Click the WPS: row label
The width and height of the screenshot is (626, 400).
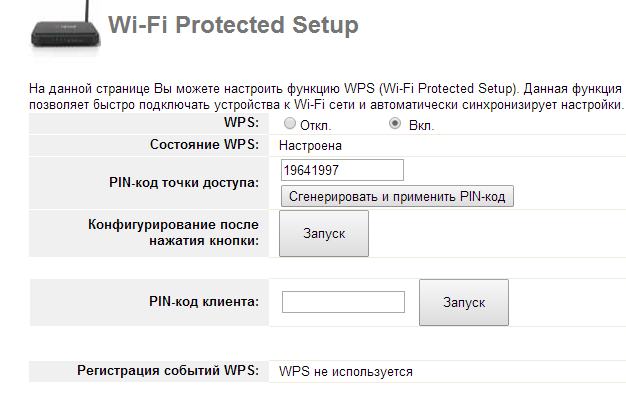(241, 123)
